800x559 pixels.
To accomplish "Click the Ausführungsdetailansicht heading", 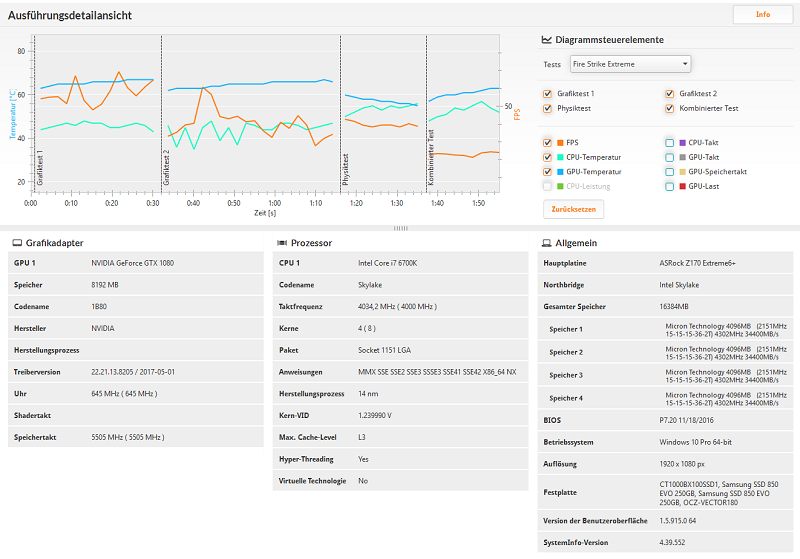I will click(x=70, y=15).
